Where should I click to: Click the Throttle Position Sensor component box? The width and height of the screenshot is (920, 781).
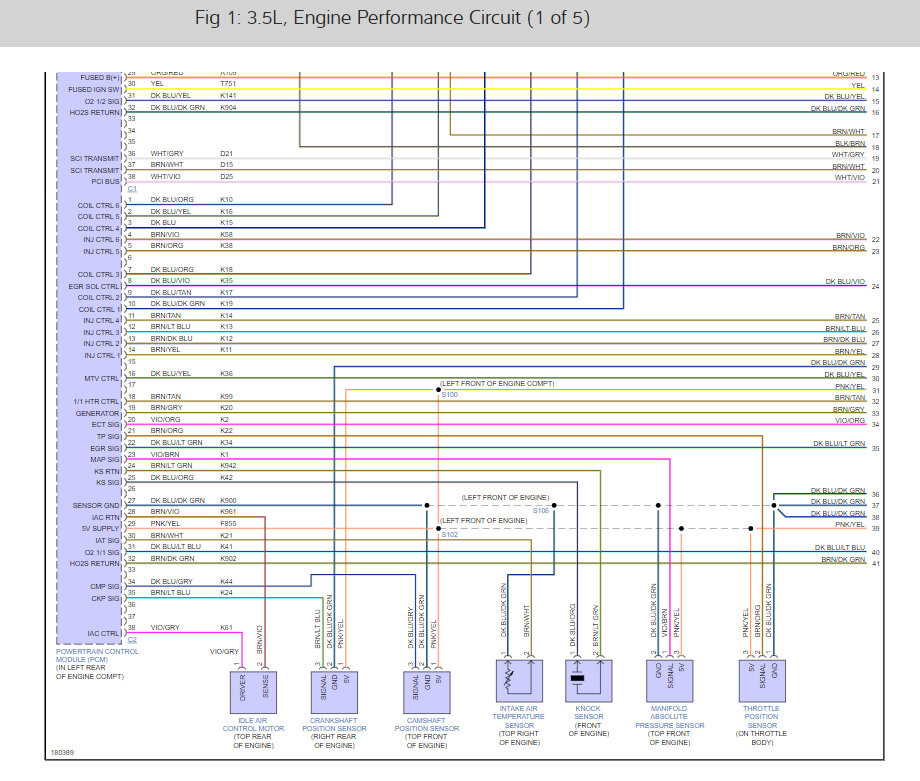click(x=762, y=681)
